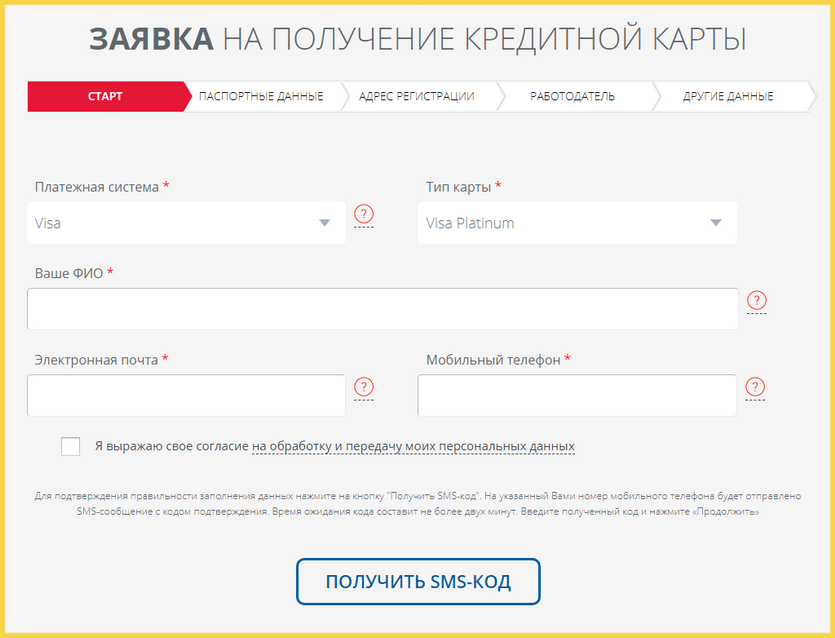Tick the personal data consent checkbox
The image size is (835, 638).
click(x=70, y=446)
